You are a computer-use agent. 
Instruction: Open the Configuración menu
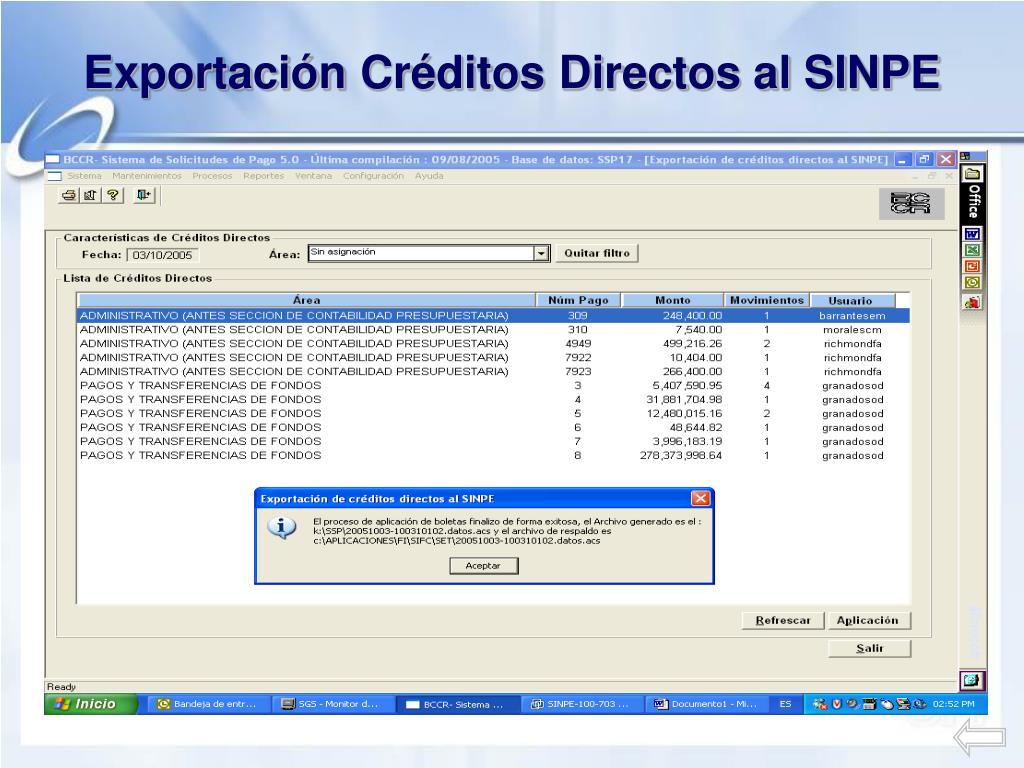(x=374, y=176)
